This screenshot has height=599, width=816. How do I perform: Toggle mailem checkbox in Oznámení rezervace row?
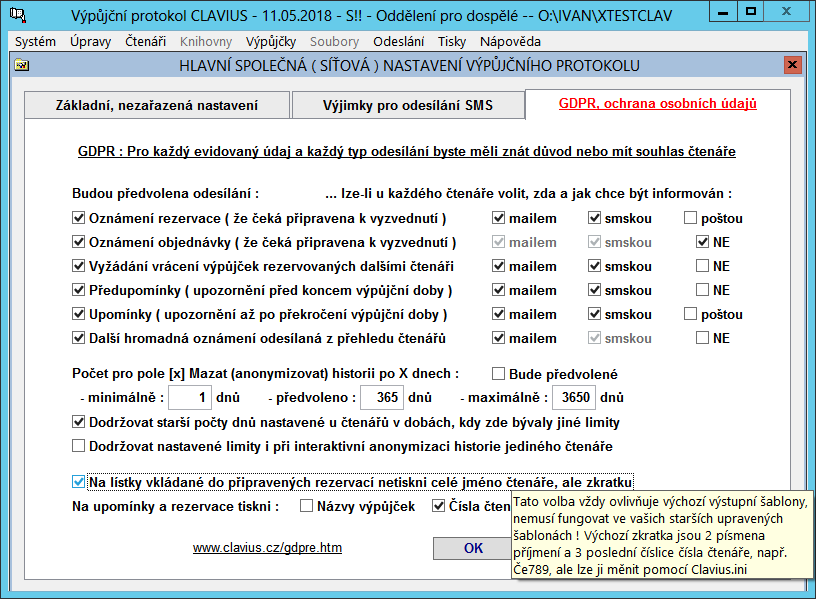point(499,218)
